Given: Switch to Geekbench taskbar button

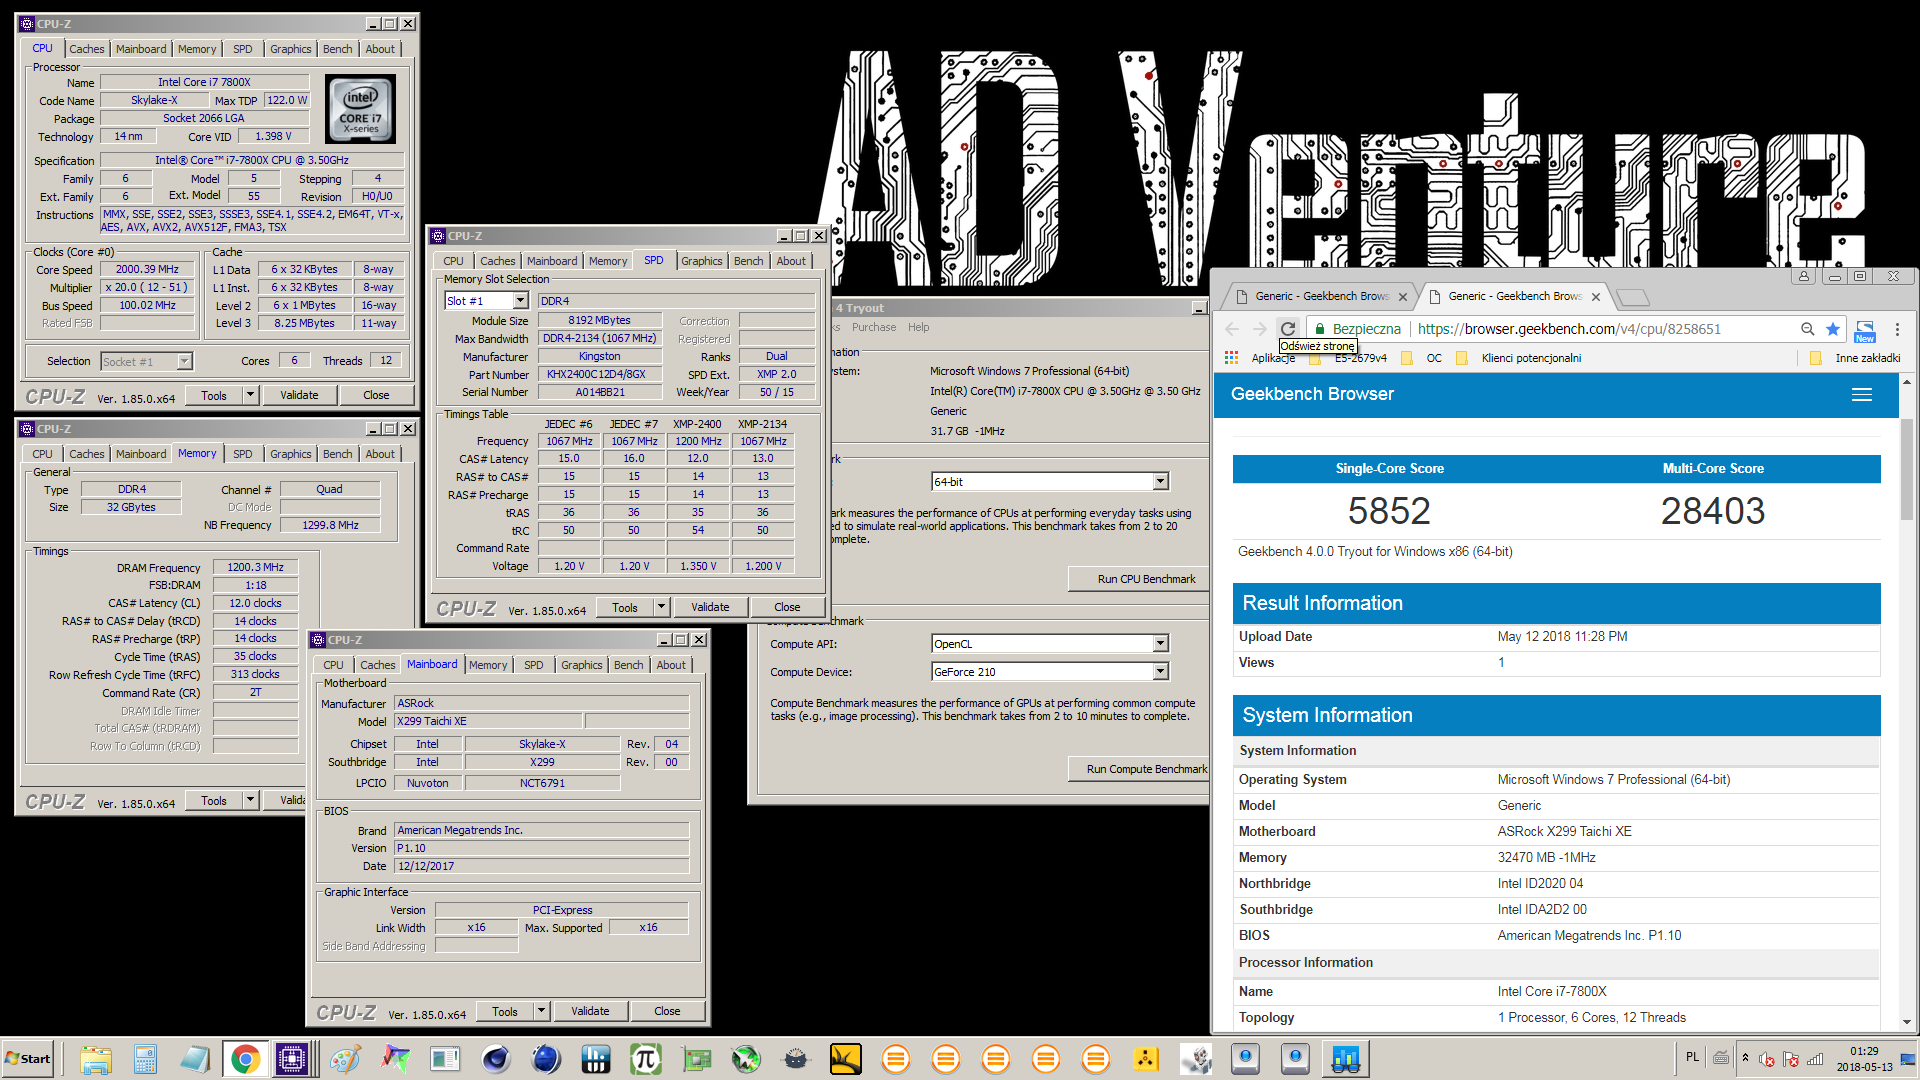Looking at the screenshot, I should coord(1345,1058).
